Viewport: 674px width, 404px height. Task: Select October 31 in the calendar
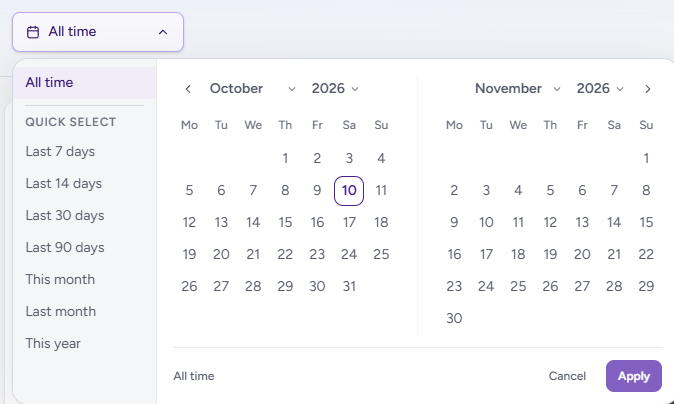point(349,286)
